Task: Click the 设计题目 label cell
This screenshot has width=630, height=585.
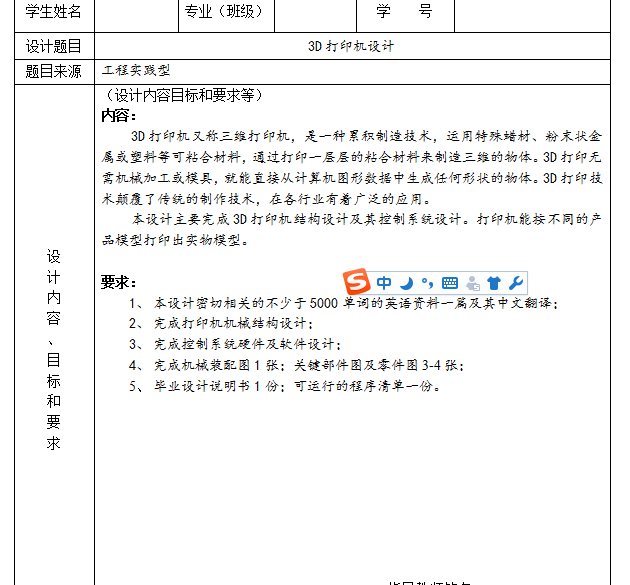Action: click(54, 46)
